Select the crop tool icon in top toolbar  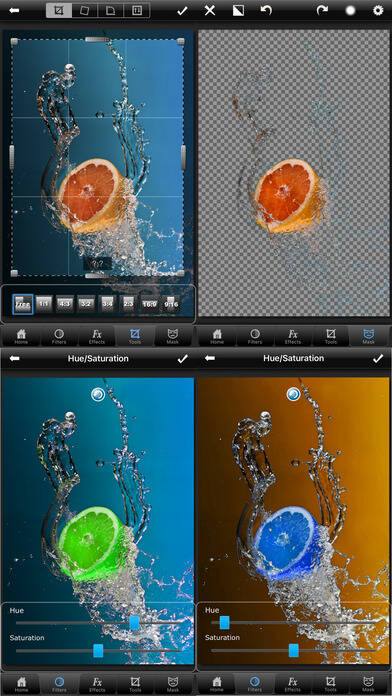[x=59, y=11]
